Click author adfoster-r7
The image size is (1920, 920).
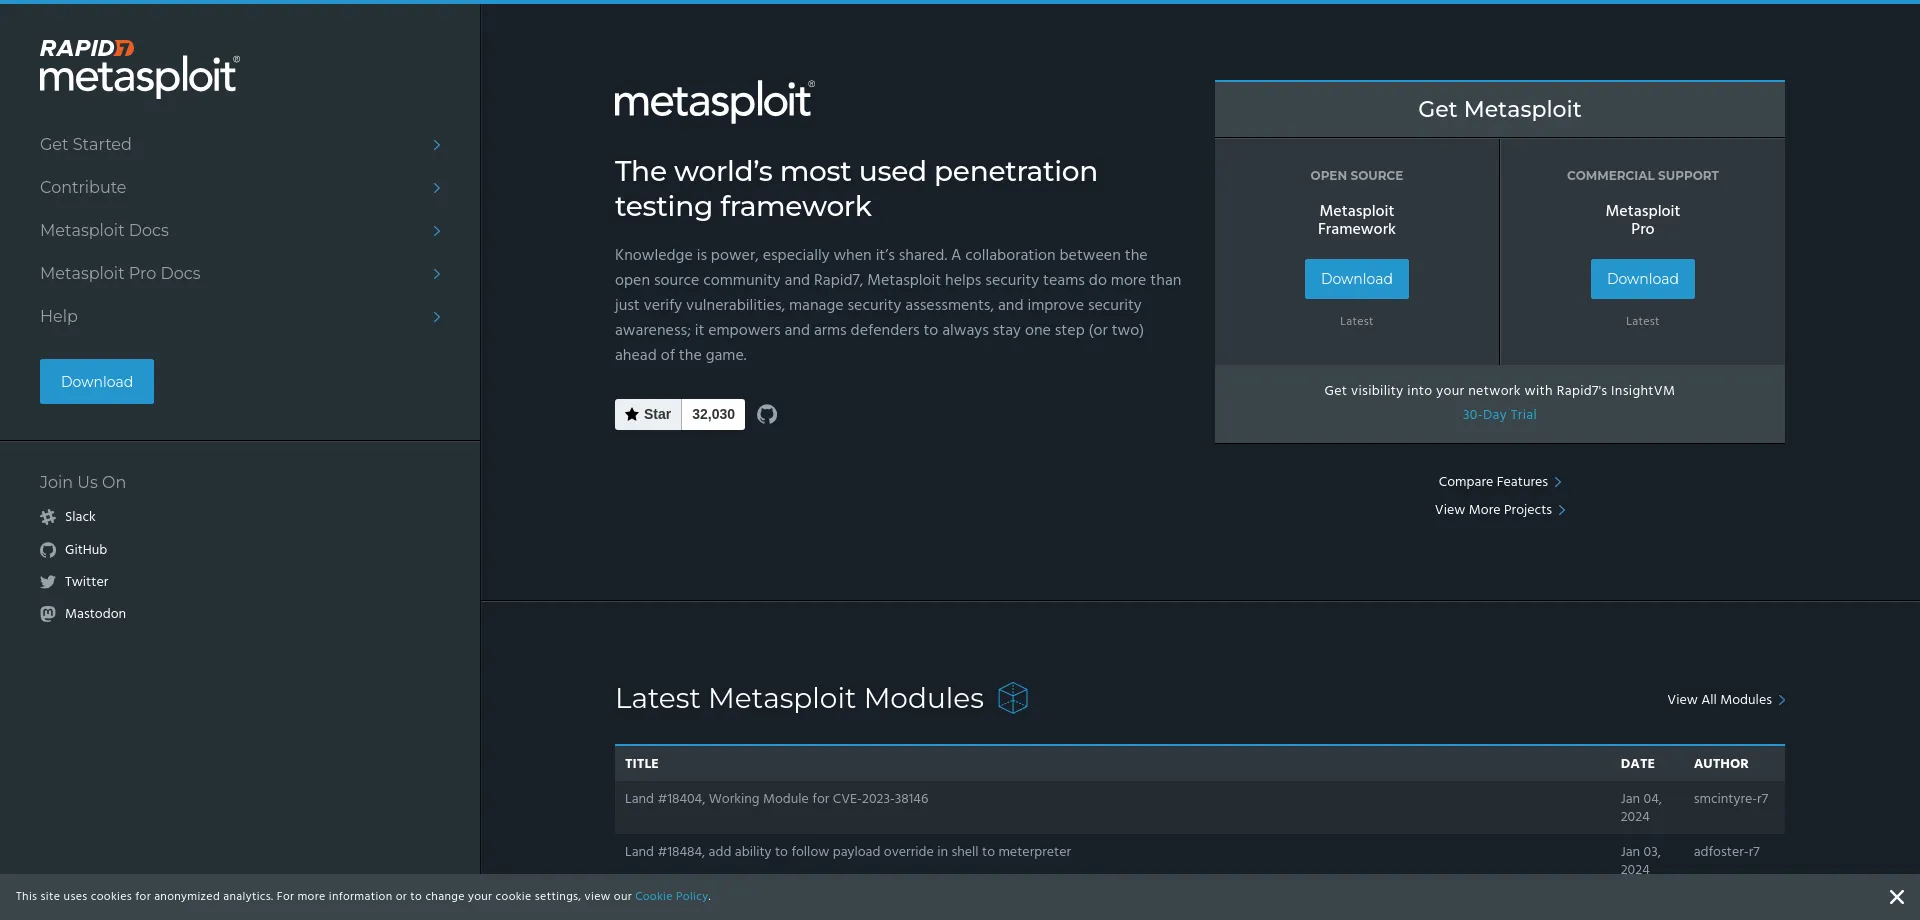tap(1726, 852)
